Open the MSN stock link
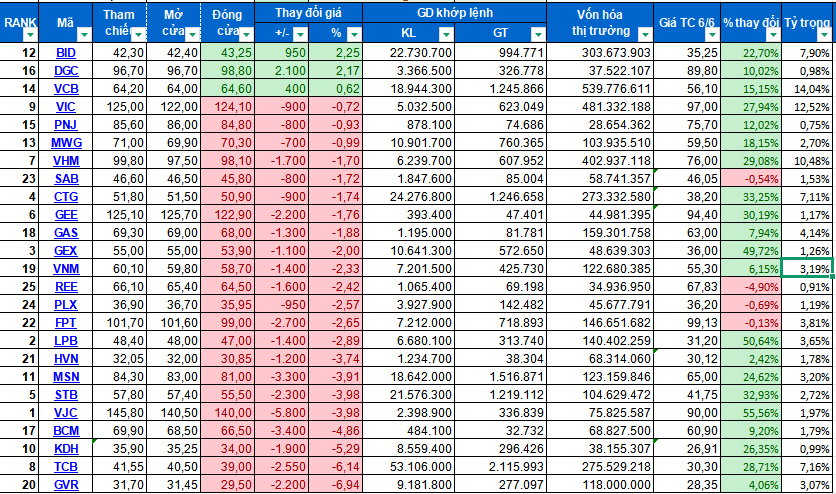The height and width of the screenshot is (494, 836). pyautogui.click(x=66, y=377)
